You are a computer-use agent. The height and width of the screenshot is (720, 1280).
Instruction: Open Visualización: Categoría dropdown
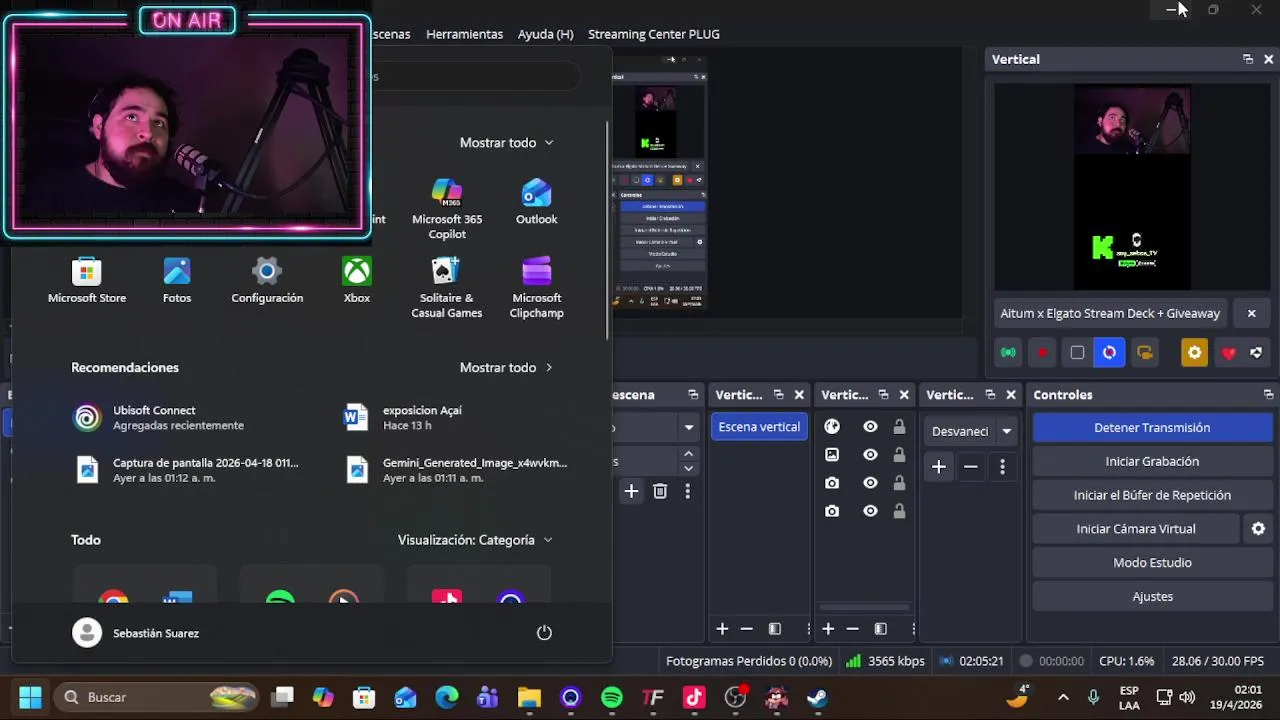475,539
